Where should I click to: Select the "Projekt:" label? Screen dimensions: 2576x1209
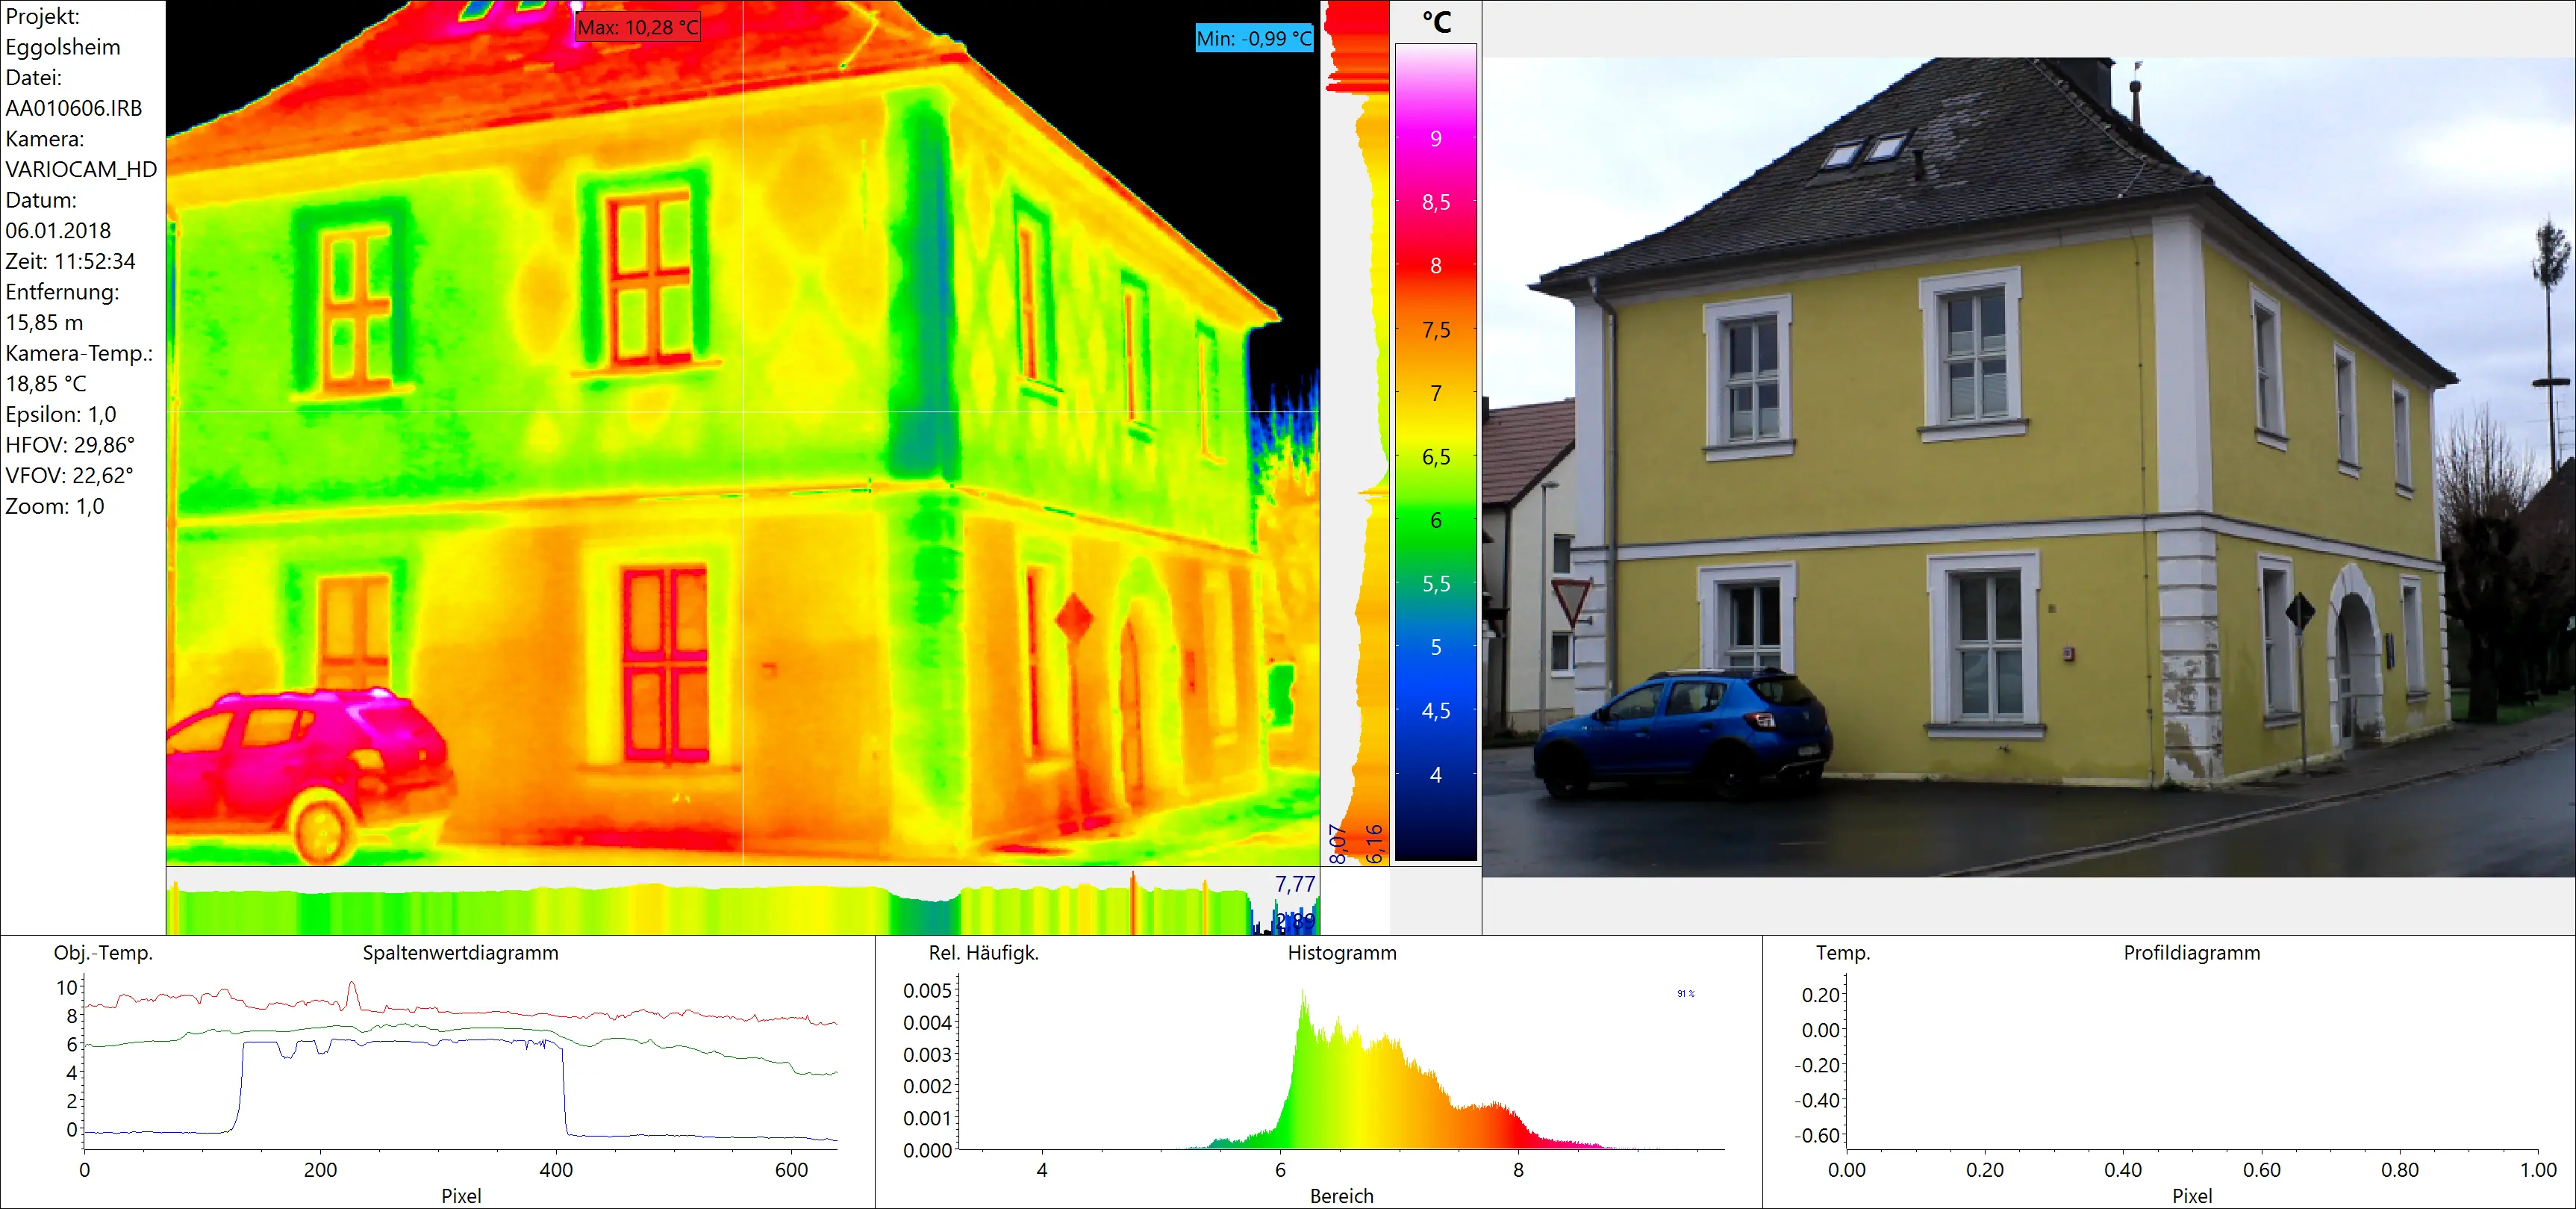pos(43,16)
